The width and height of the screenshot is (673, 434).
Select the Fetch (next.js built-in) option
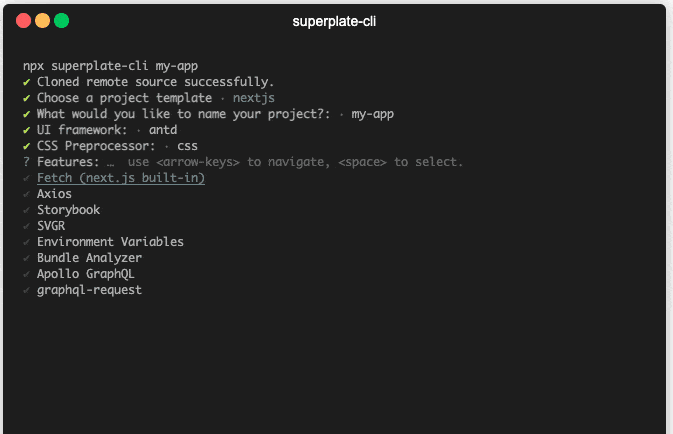[120, 178]
